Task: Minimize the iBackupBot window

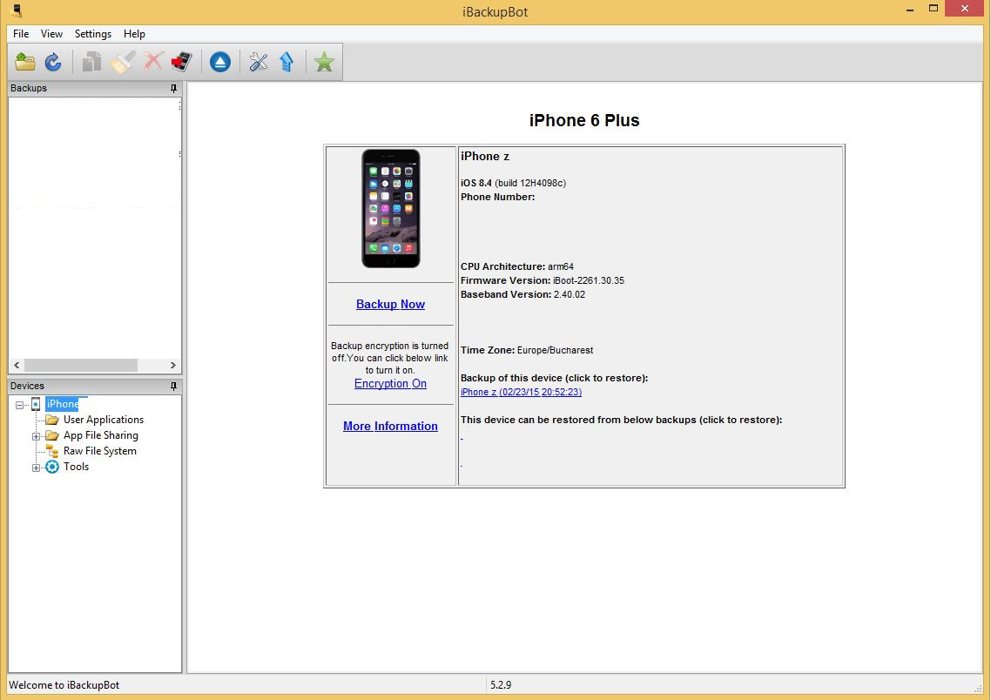Action: [x=909, y=9]
